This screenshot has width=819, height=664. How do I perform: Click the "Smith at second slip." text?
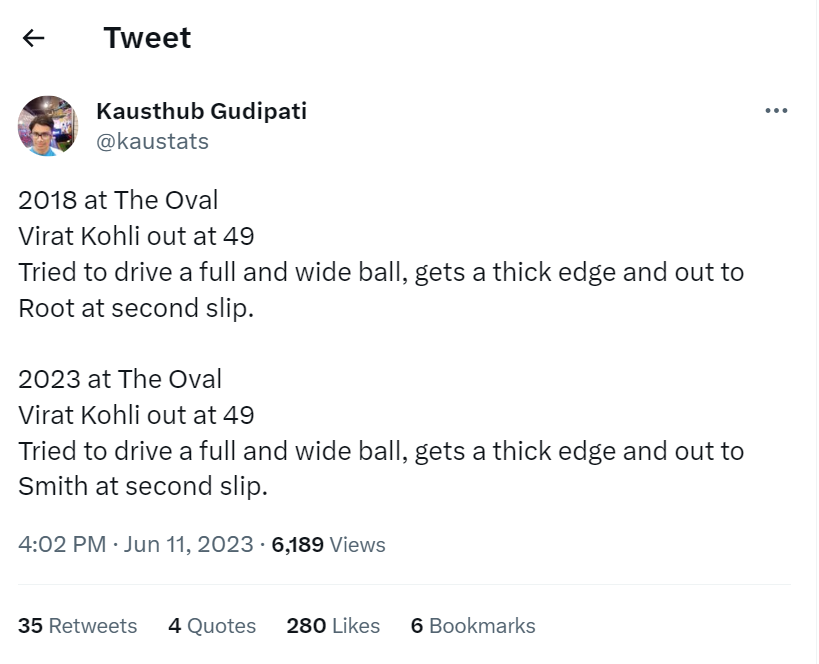143,487
